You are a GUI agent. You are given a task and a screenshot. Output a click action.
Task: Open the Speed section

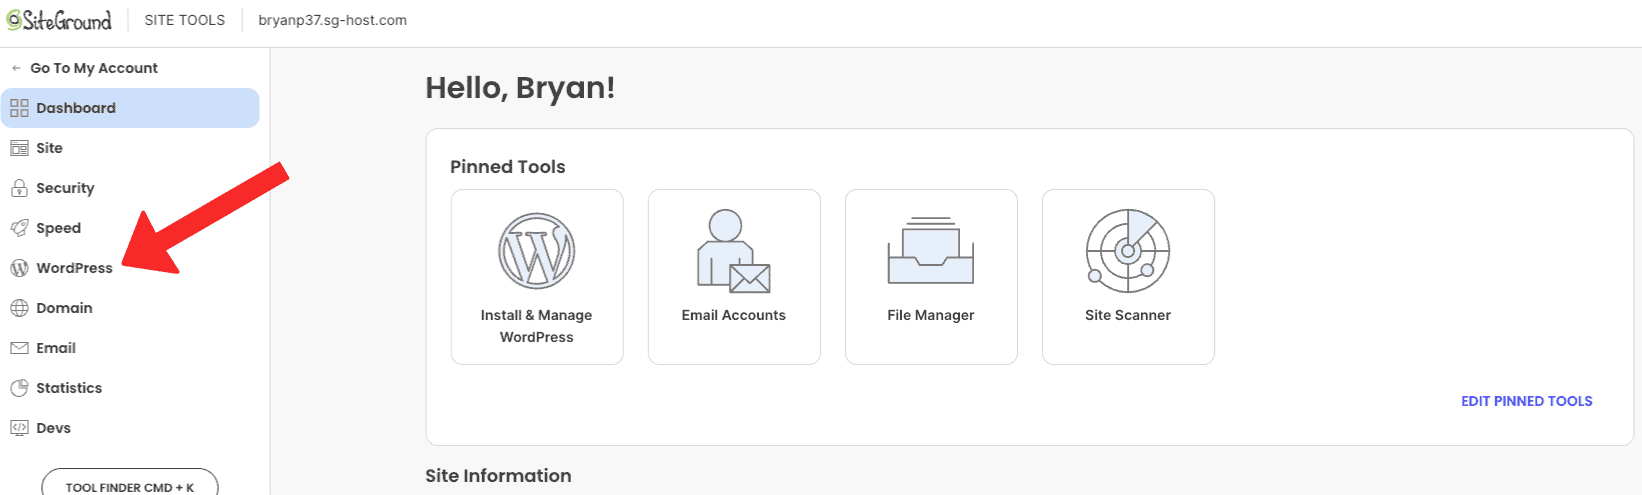pyautogui.click(x=130, y=228)
